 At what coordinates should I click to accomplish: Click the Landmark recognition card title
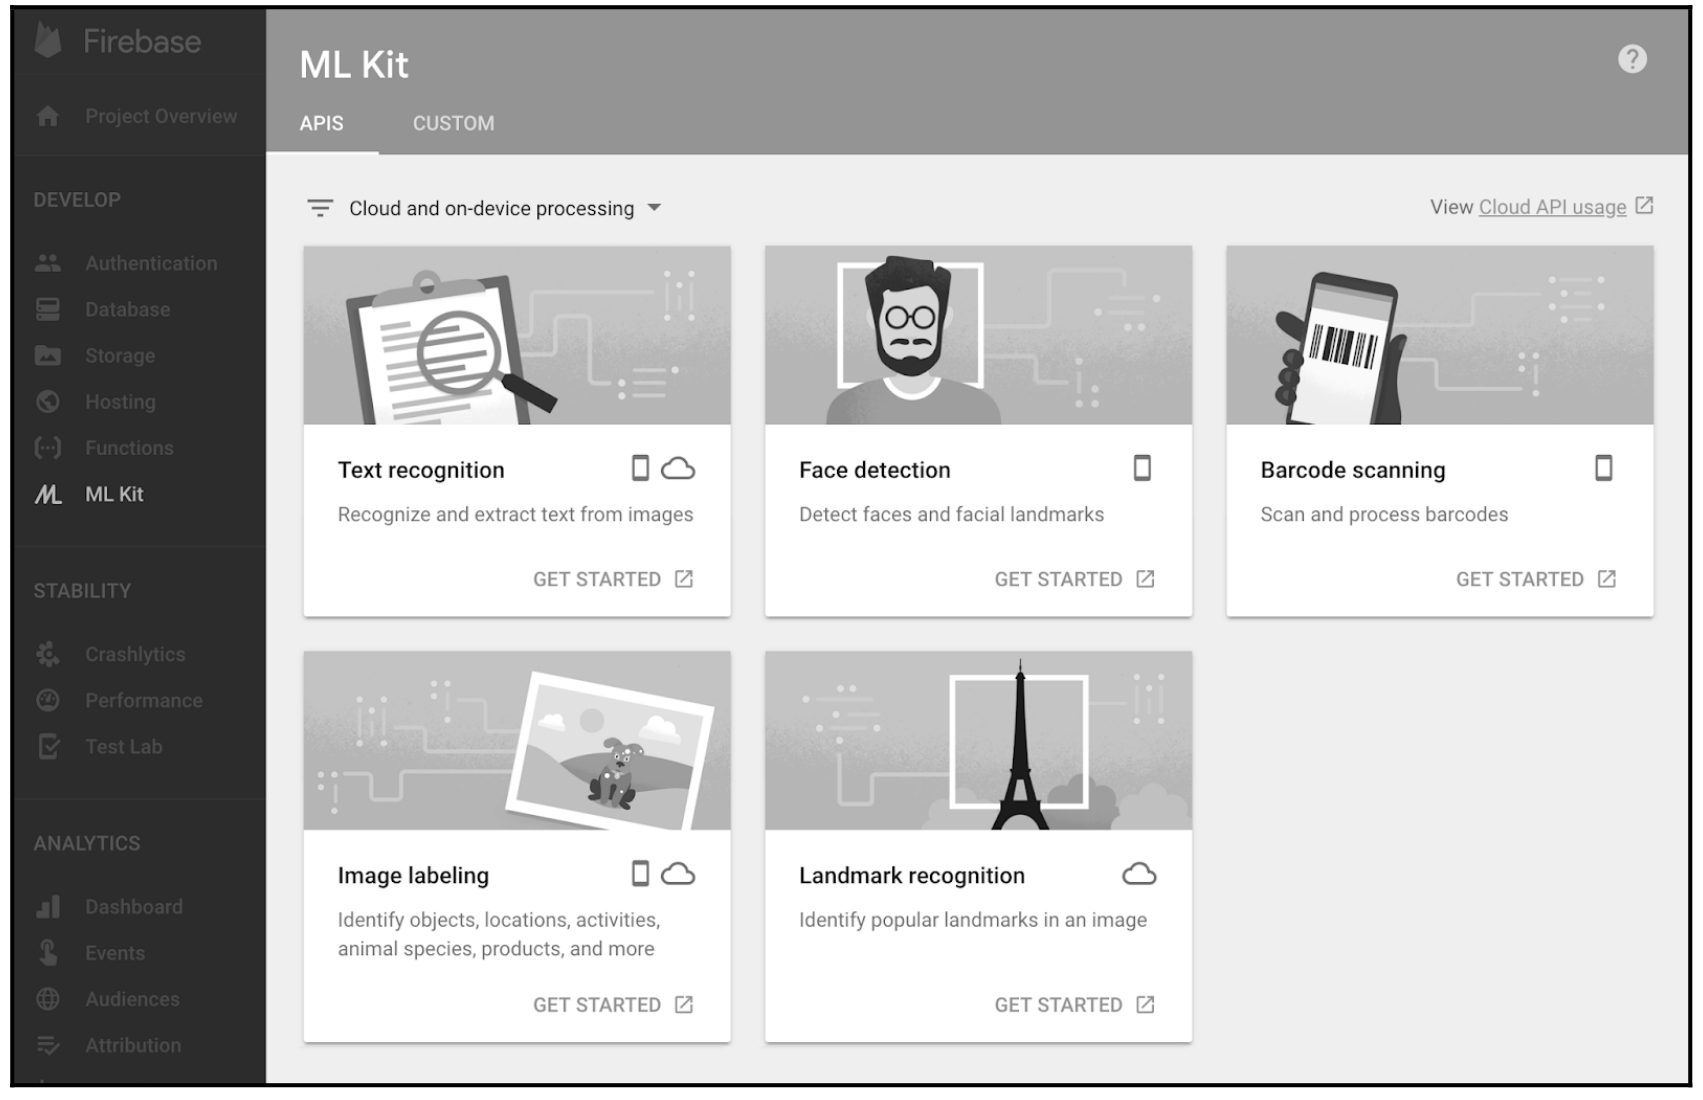tap(912, 876)
